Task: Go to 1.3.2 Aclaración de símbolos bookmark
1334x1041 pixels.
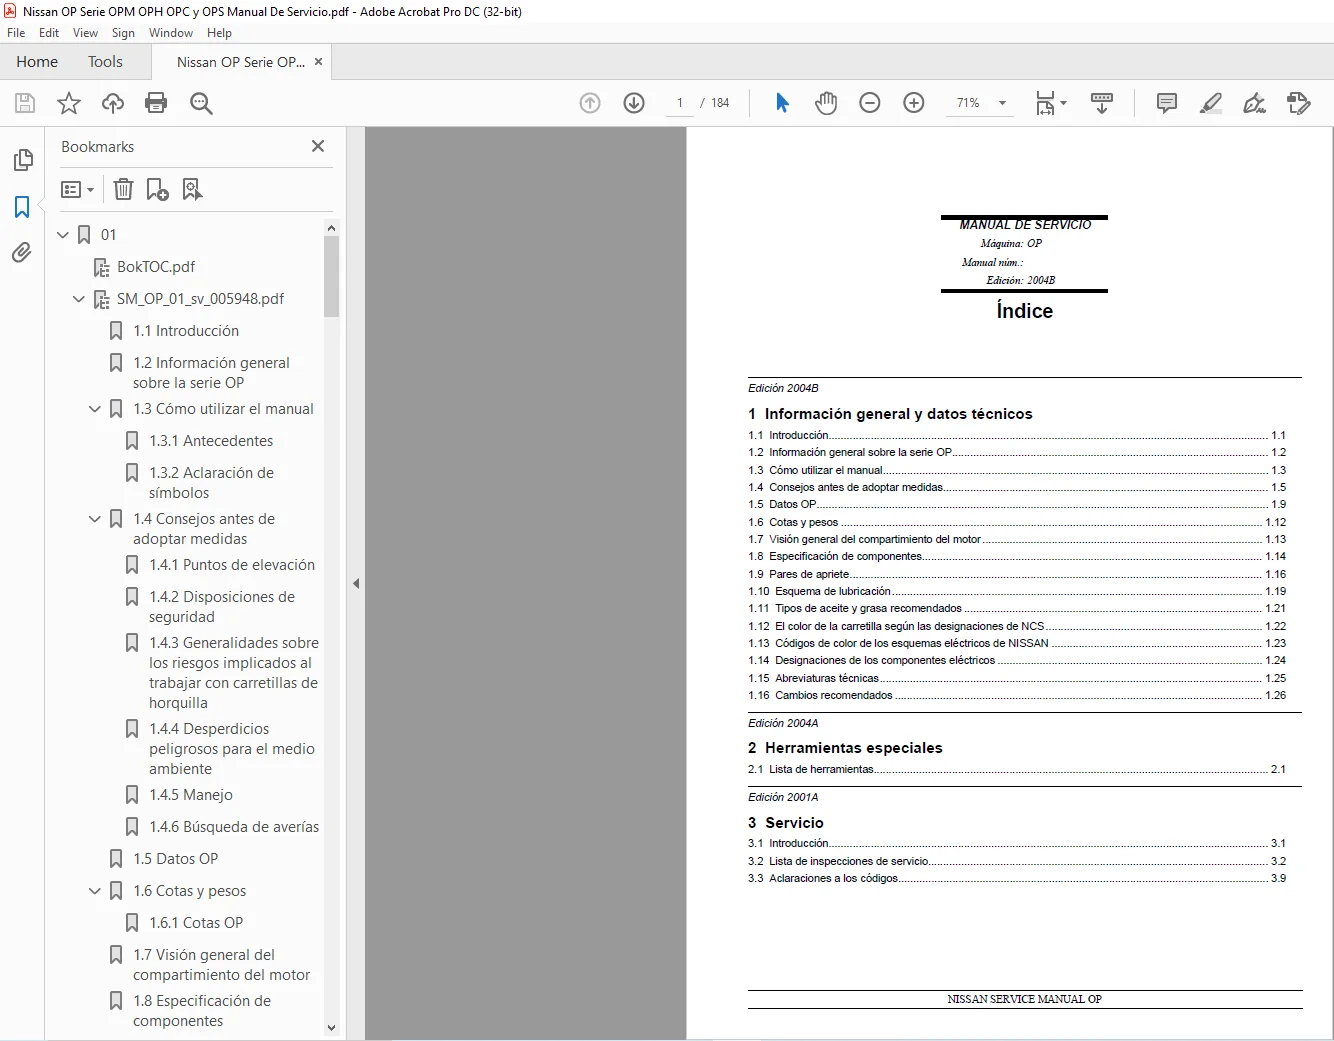Action: [211, 483]
